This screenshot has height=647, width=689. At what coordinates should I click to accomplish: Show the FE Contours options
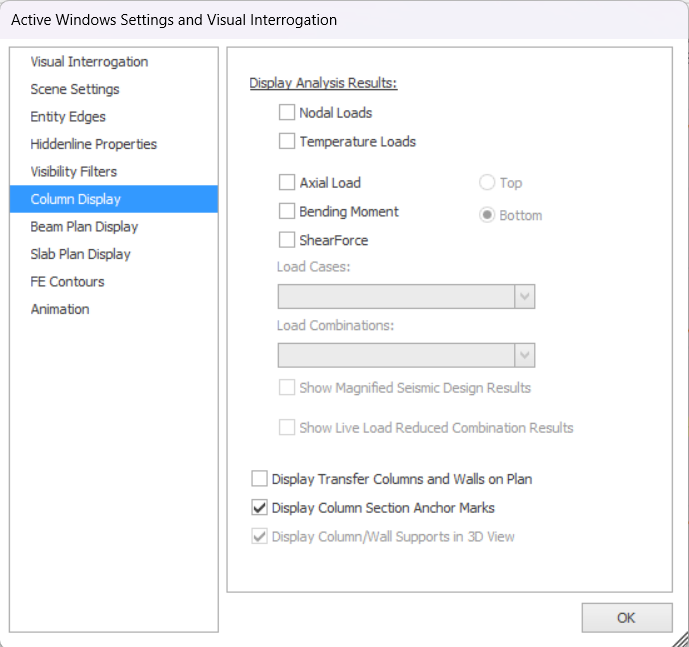tap(67, 282)
